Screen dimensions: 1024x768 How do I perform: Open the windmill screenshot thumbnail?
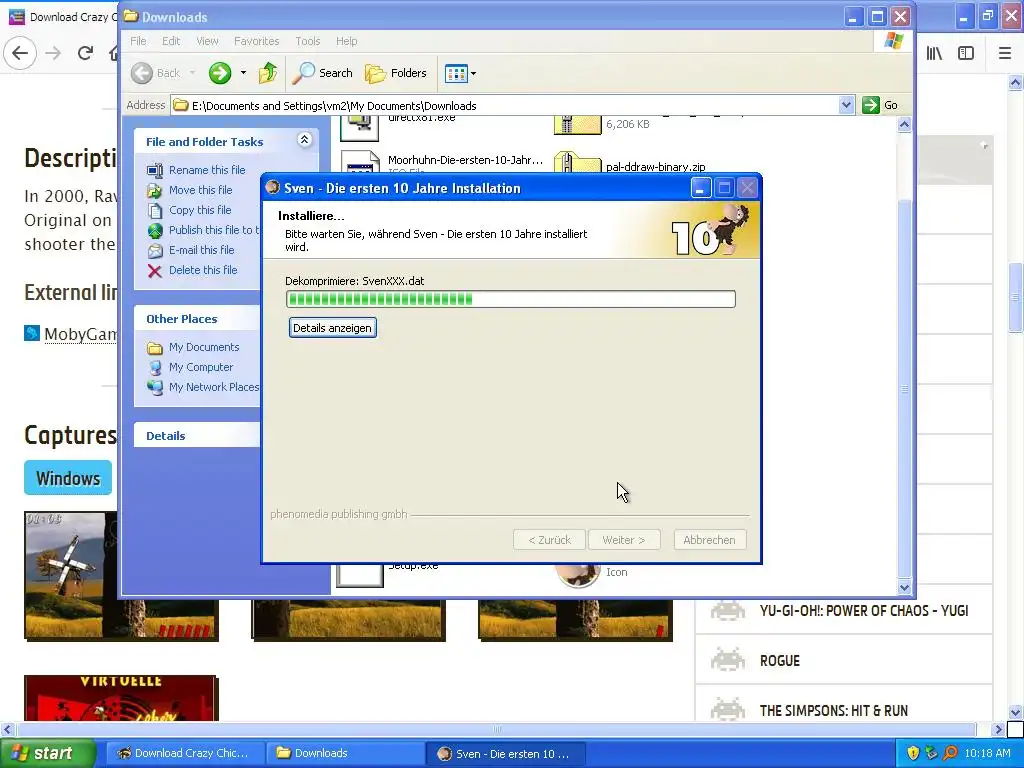point(71,575)
